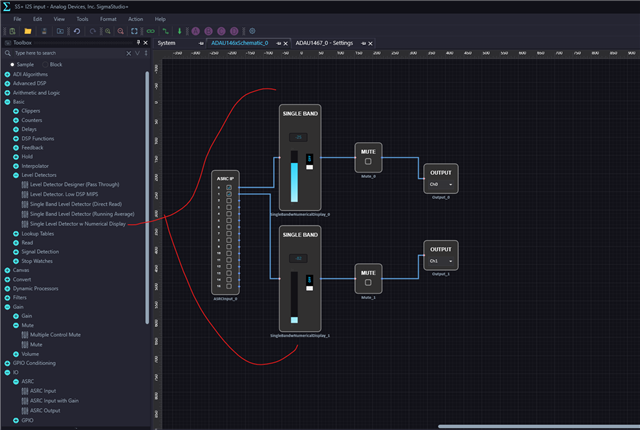
Task: Click the upper Single Band level meter
Action: 294,176
